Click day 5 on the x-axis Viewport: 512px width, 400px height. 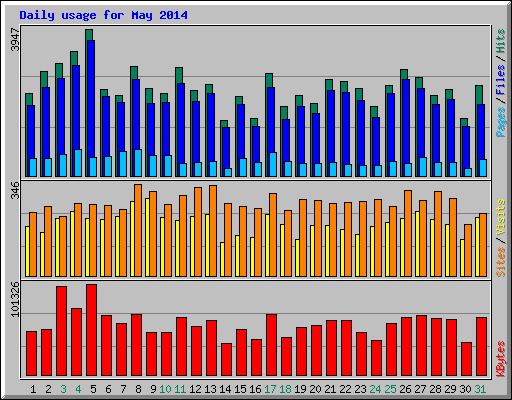point(93,389)
